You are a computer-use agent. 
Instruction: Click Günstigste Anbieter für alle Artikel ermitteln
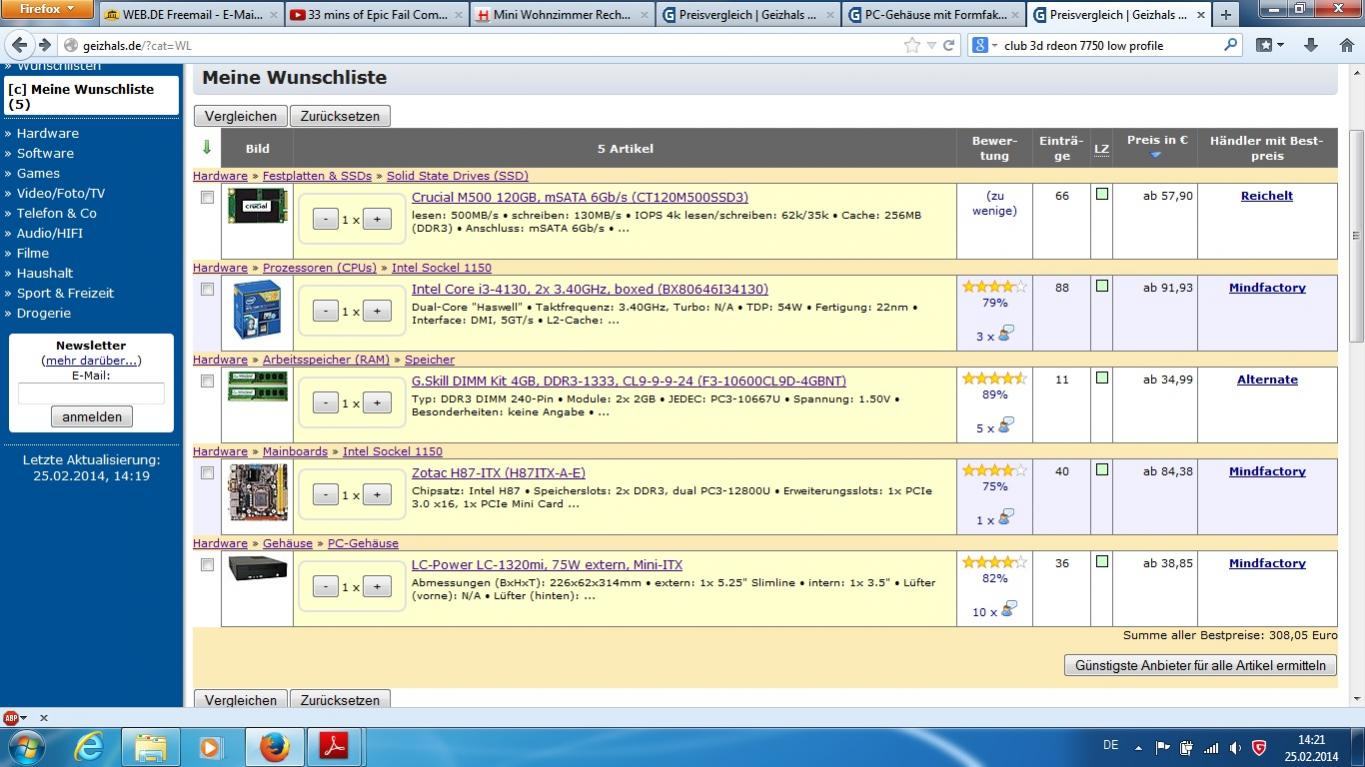point(1200,665)
